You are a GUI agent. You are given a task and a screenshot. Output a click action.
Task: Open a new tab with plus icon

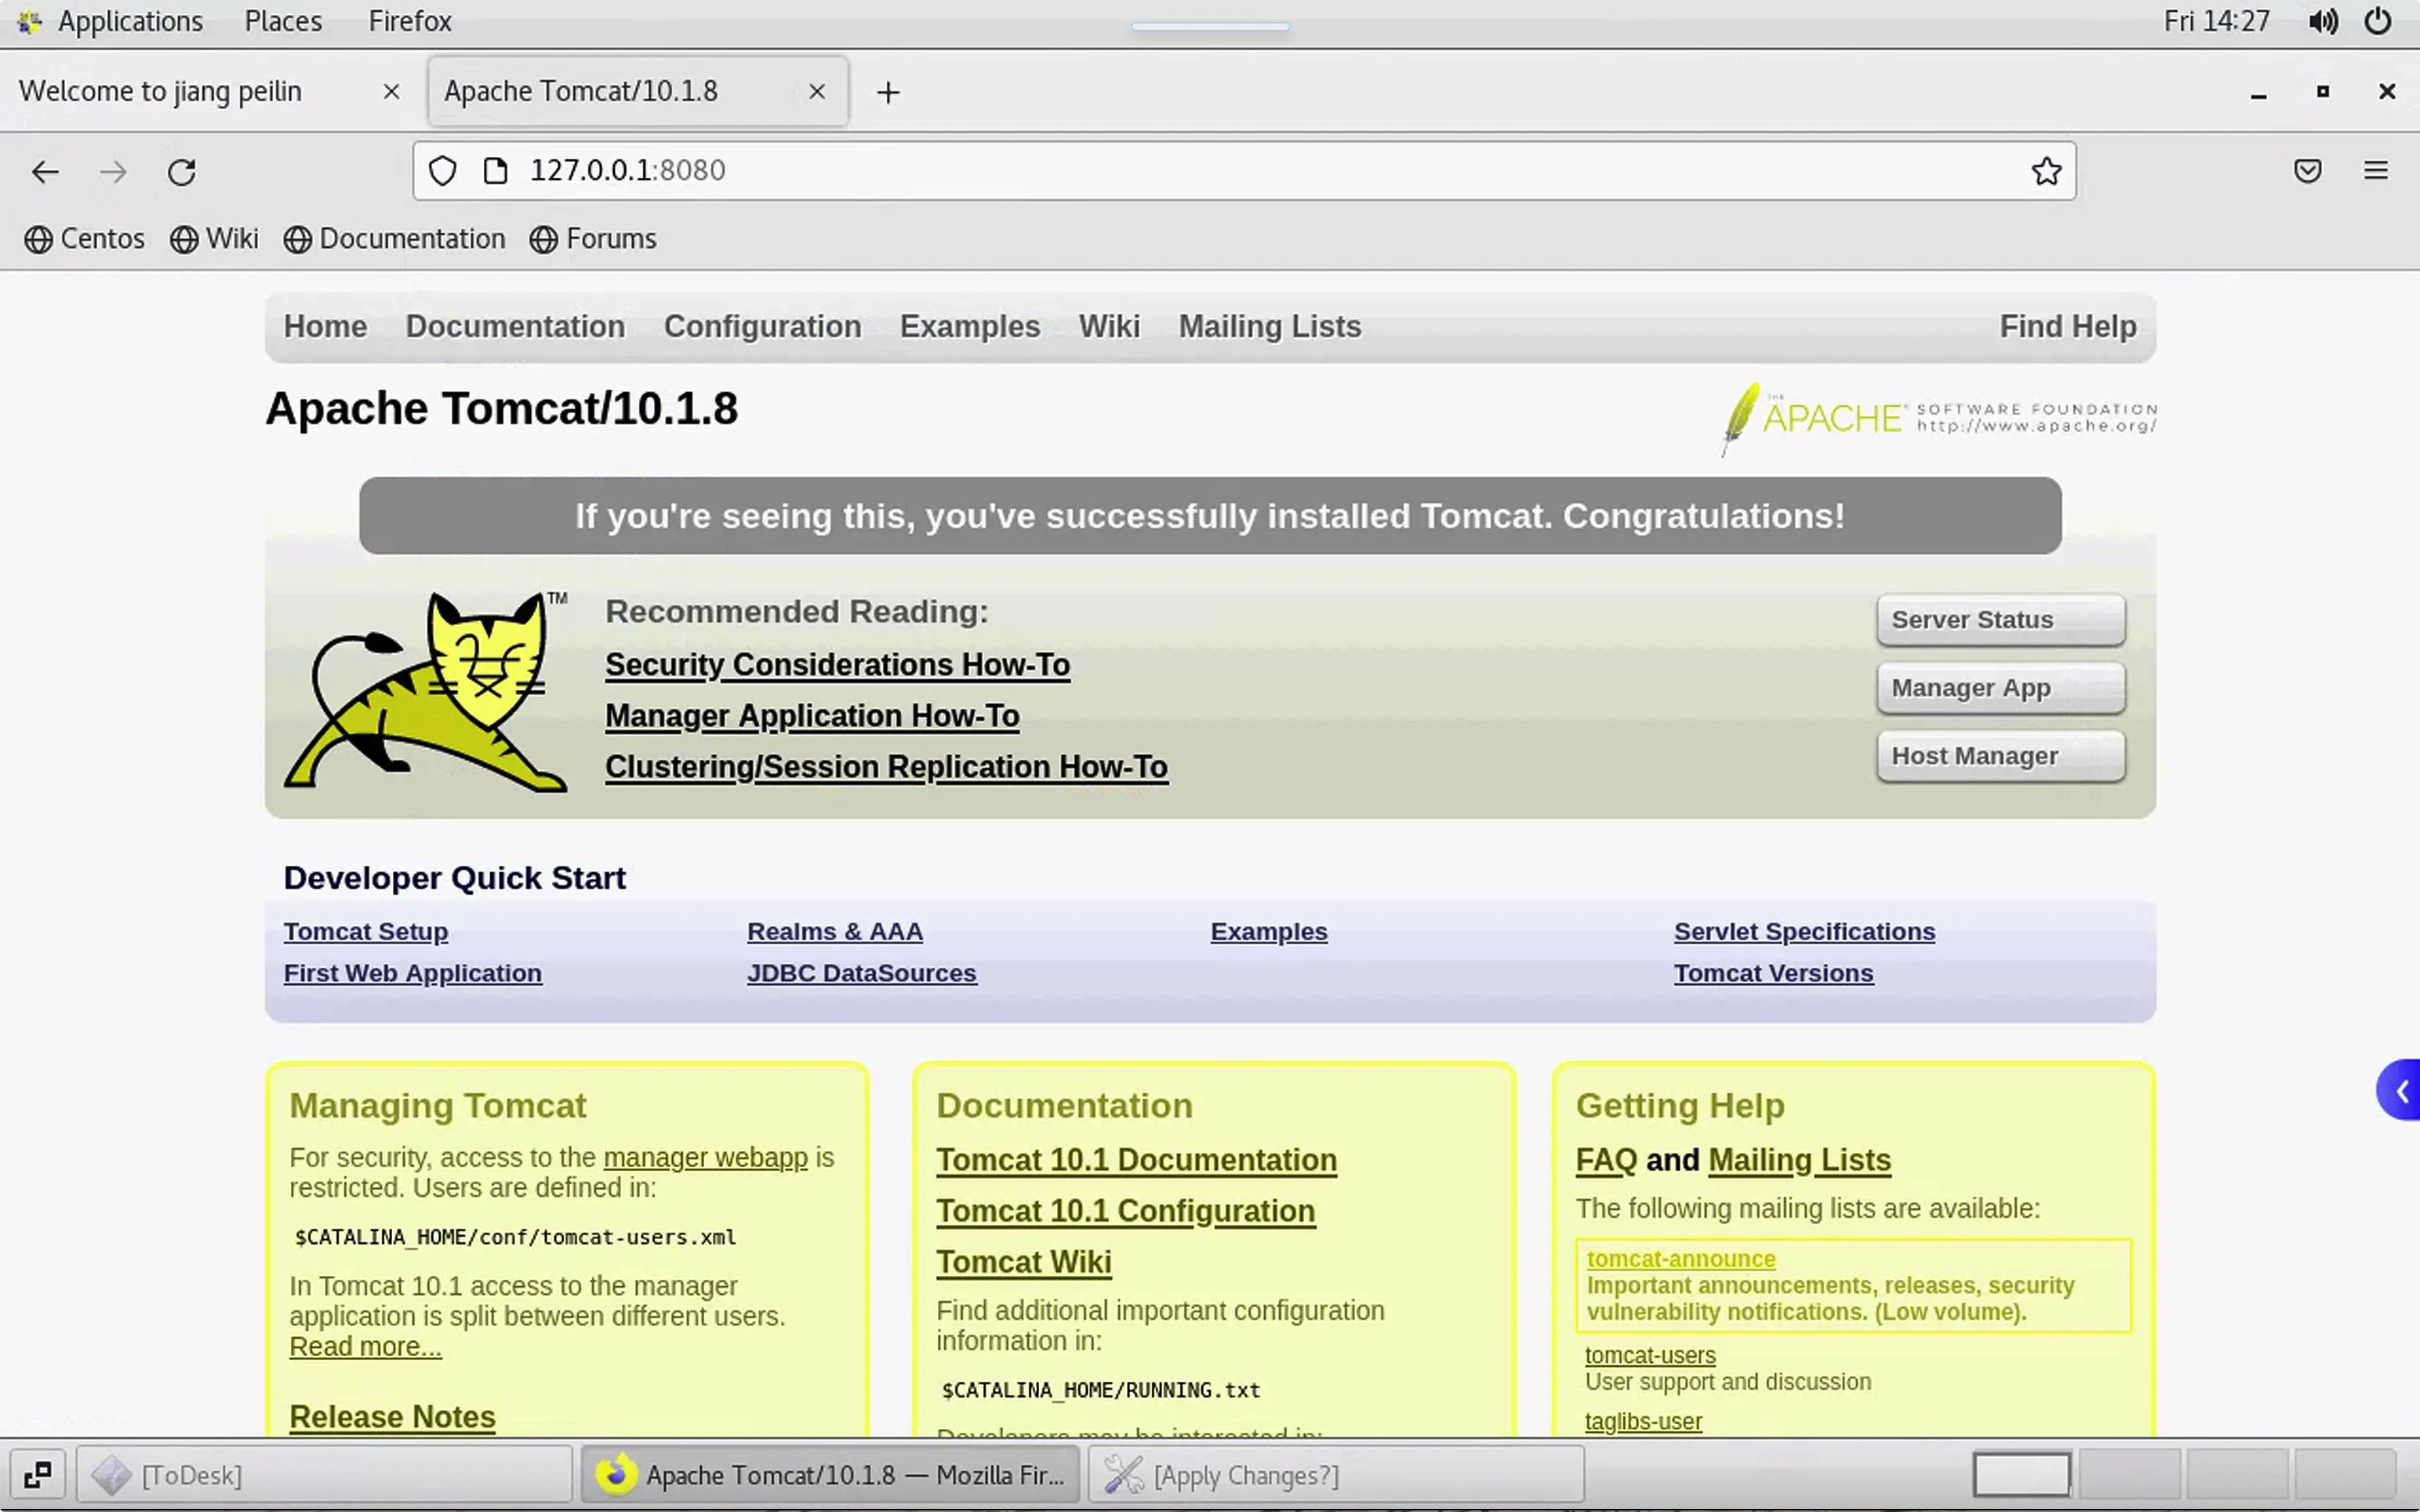click(x=888, y=93)
